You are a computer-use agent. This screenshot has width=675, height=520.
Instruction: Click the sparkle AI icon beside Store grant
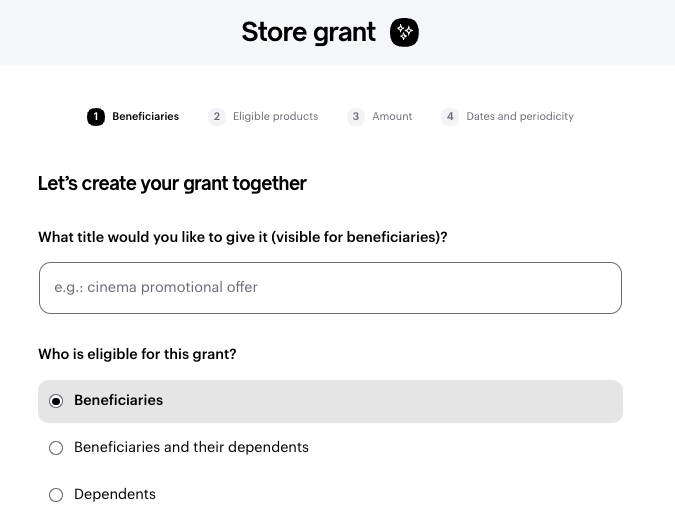pyautogui.click(x=405, y=33)
